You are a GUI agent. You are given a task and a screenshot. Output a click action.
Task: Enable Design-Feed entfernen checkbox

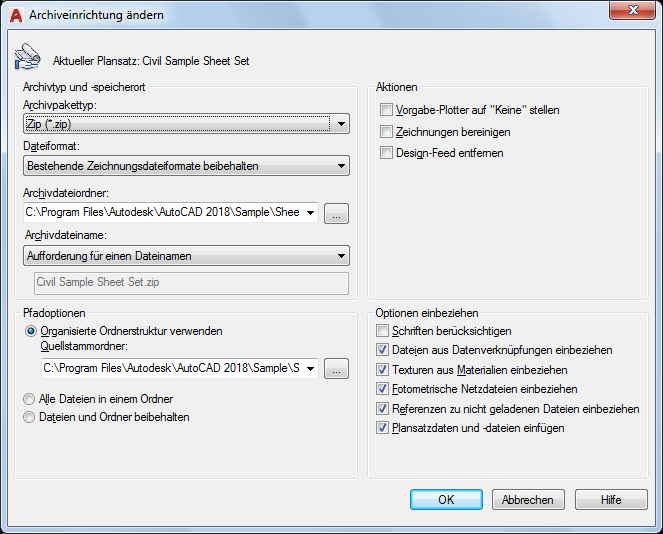click(x=386, y=153)
